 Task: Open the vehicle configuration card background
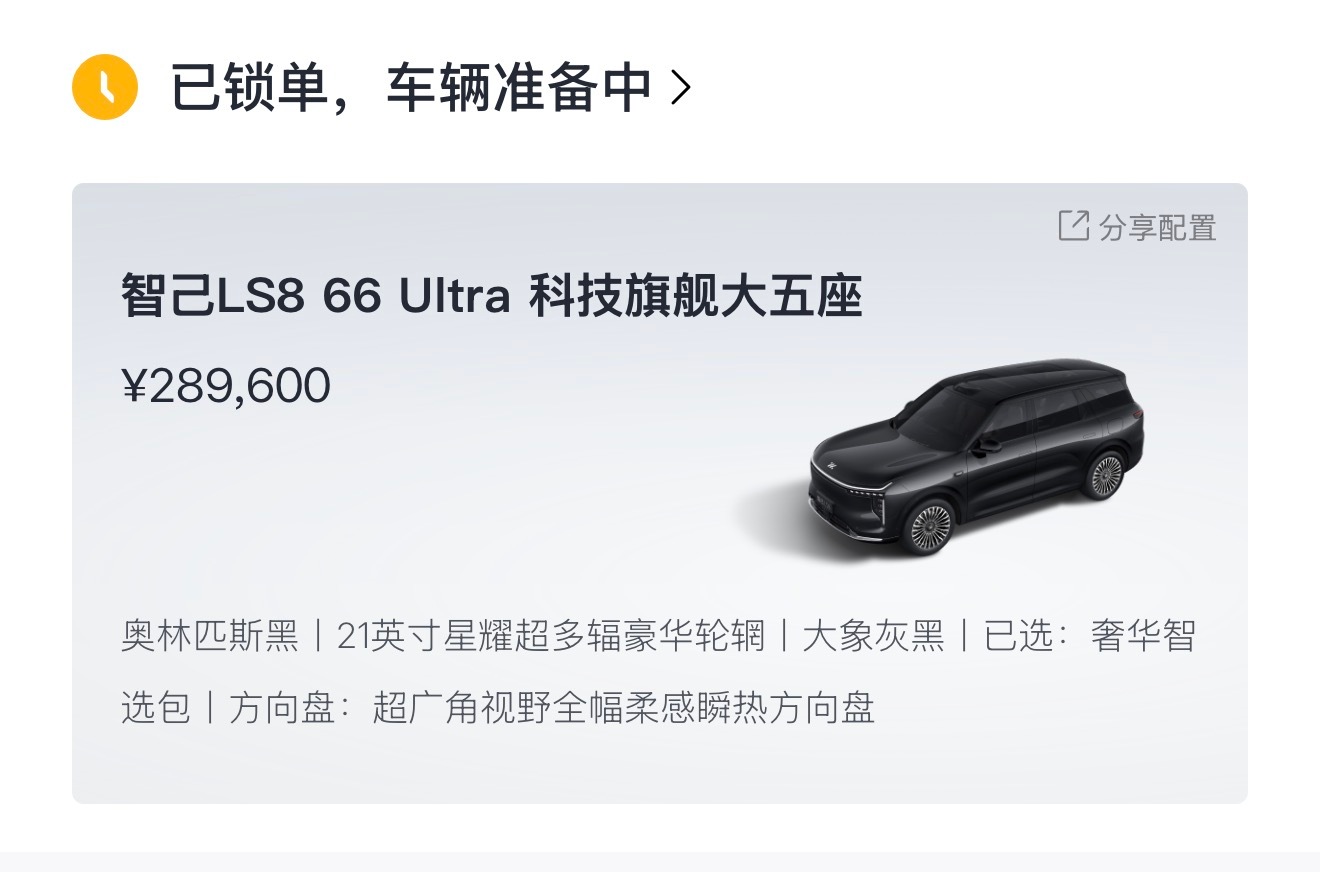[660, 493]
